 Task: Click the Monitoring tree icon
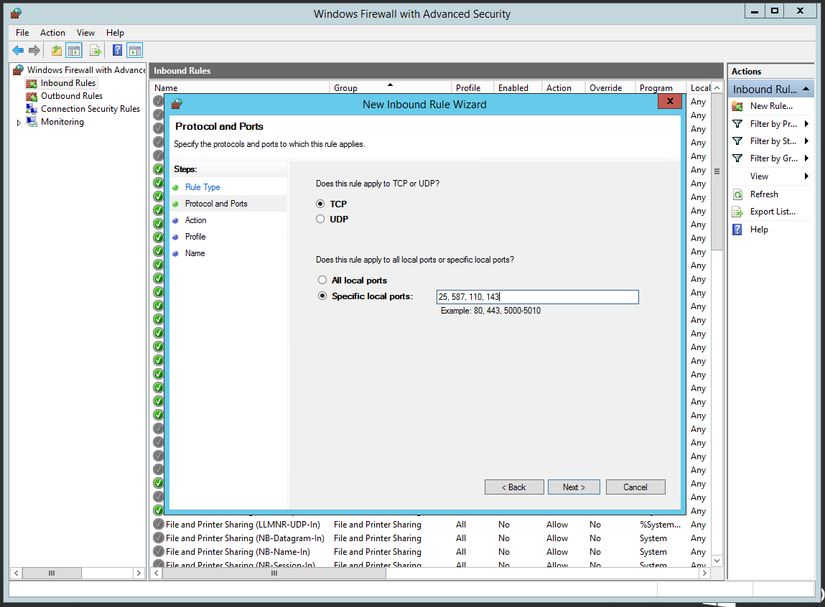tap(32, 122)
